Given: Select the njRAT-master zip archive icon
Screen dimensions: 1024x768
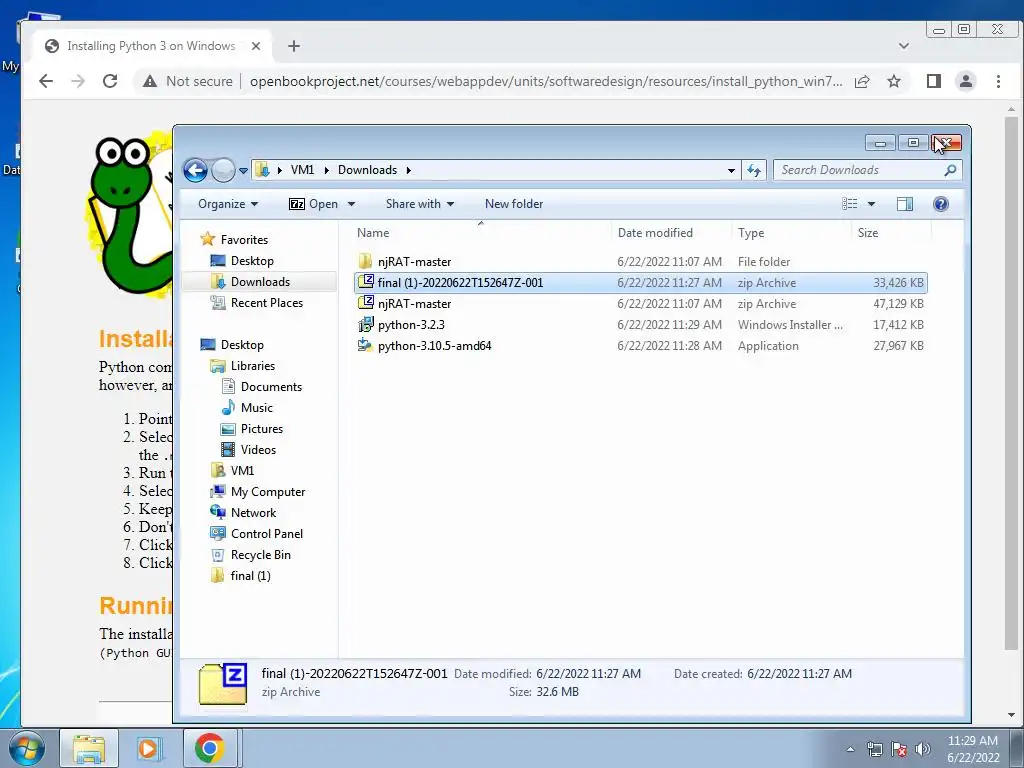Looking at the screenshot, I should (366, 303).
